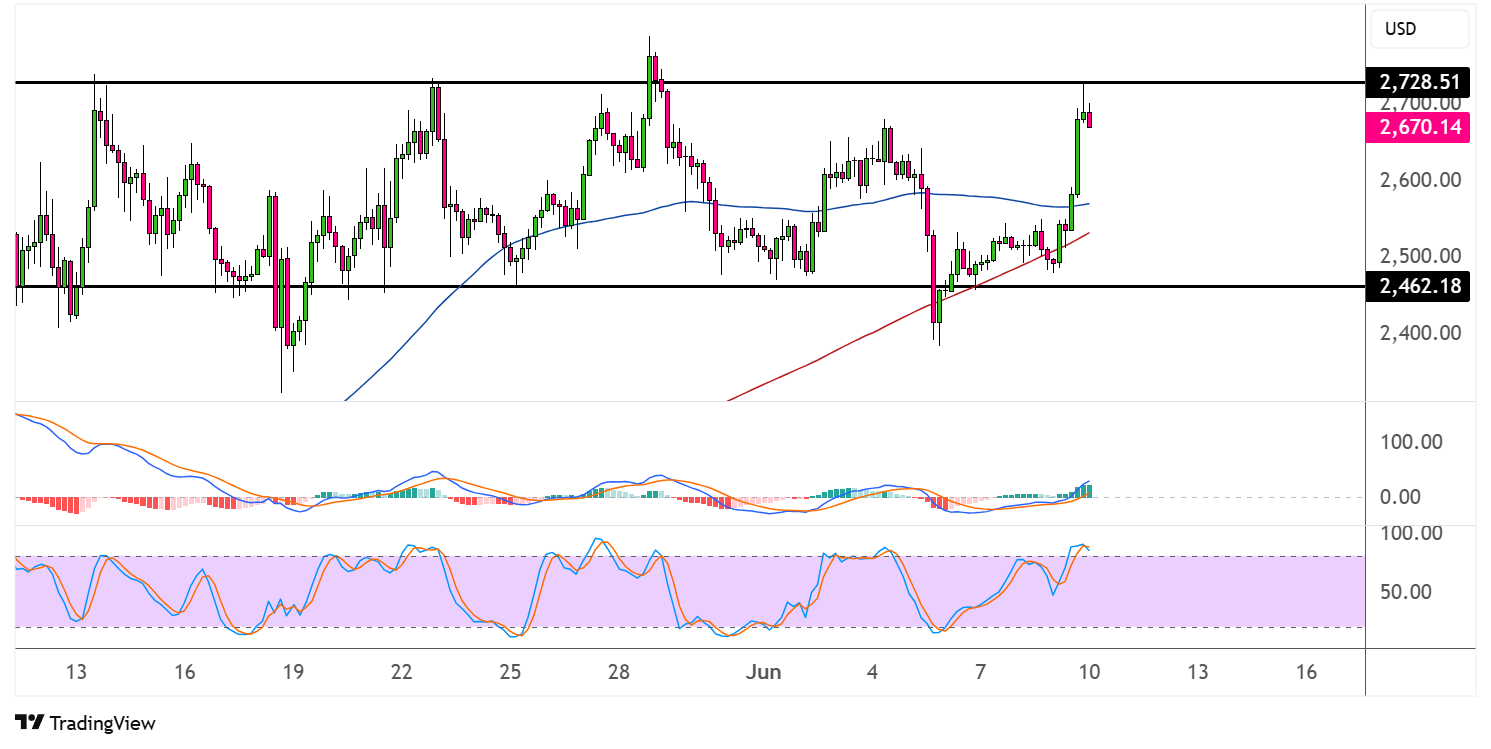Viewport: 1491px width, 749px height.
Task: Click date 7 on the time axis
Action: 981,672
